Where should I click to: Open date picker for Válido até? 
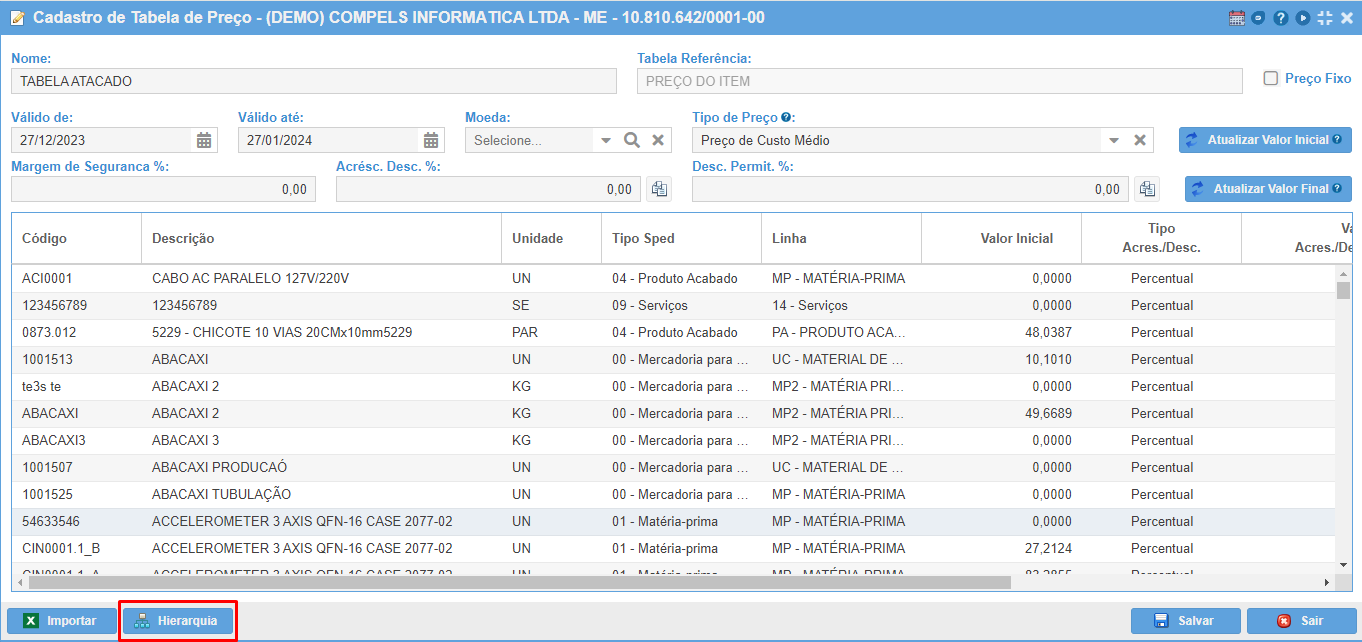(431, 140)
